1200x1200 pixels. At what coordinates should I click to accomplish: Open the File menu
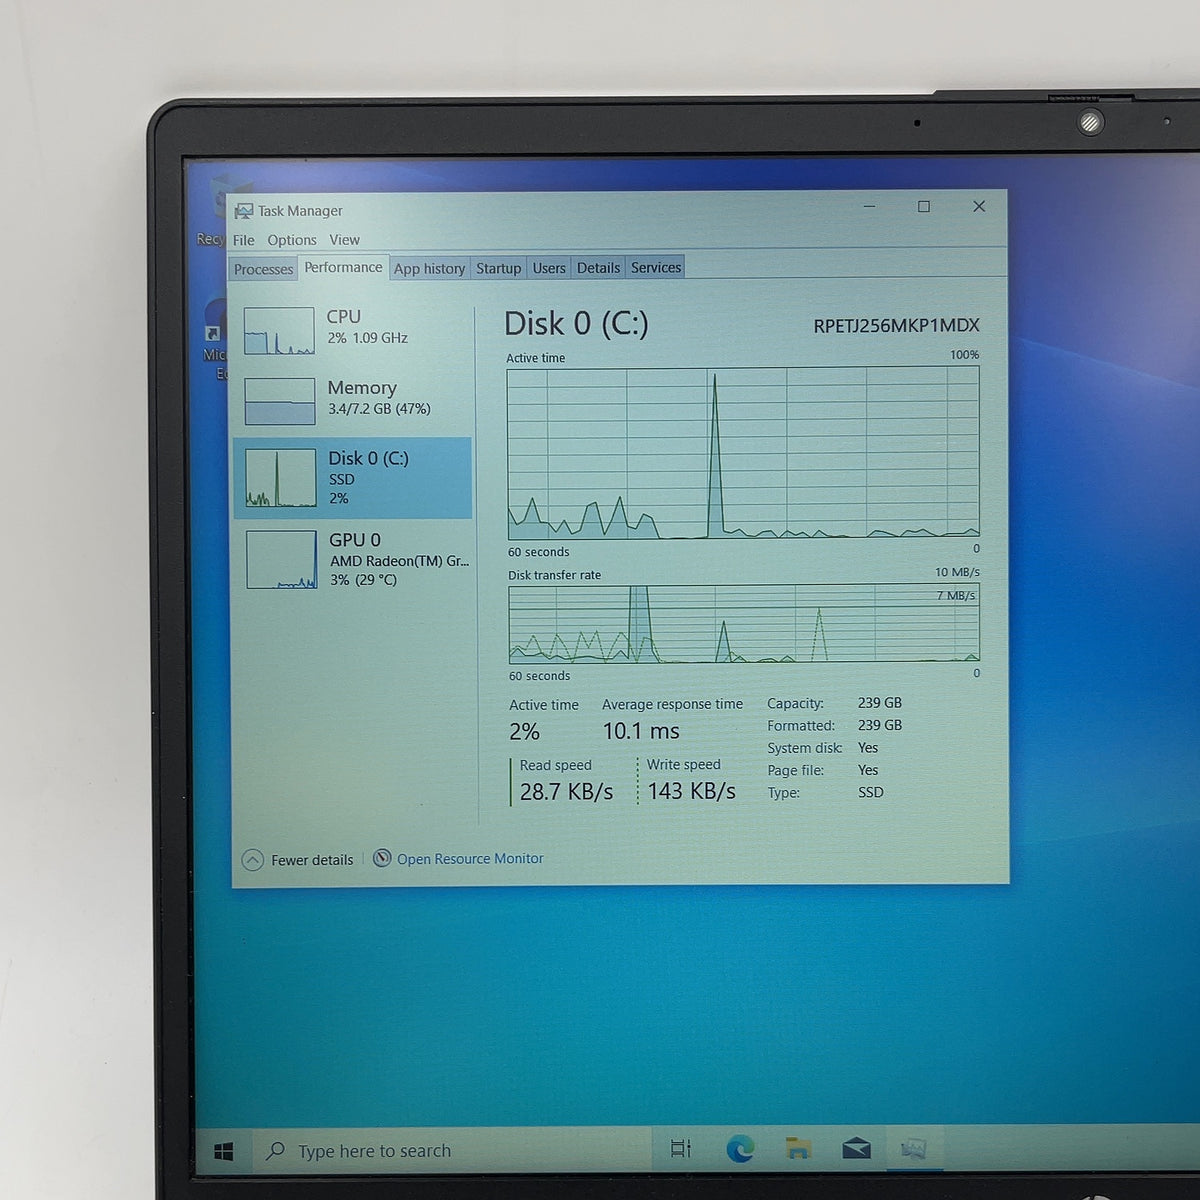point(243,240)
